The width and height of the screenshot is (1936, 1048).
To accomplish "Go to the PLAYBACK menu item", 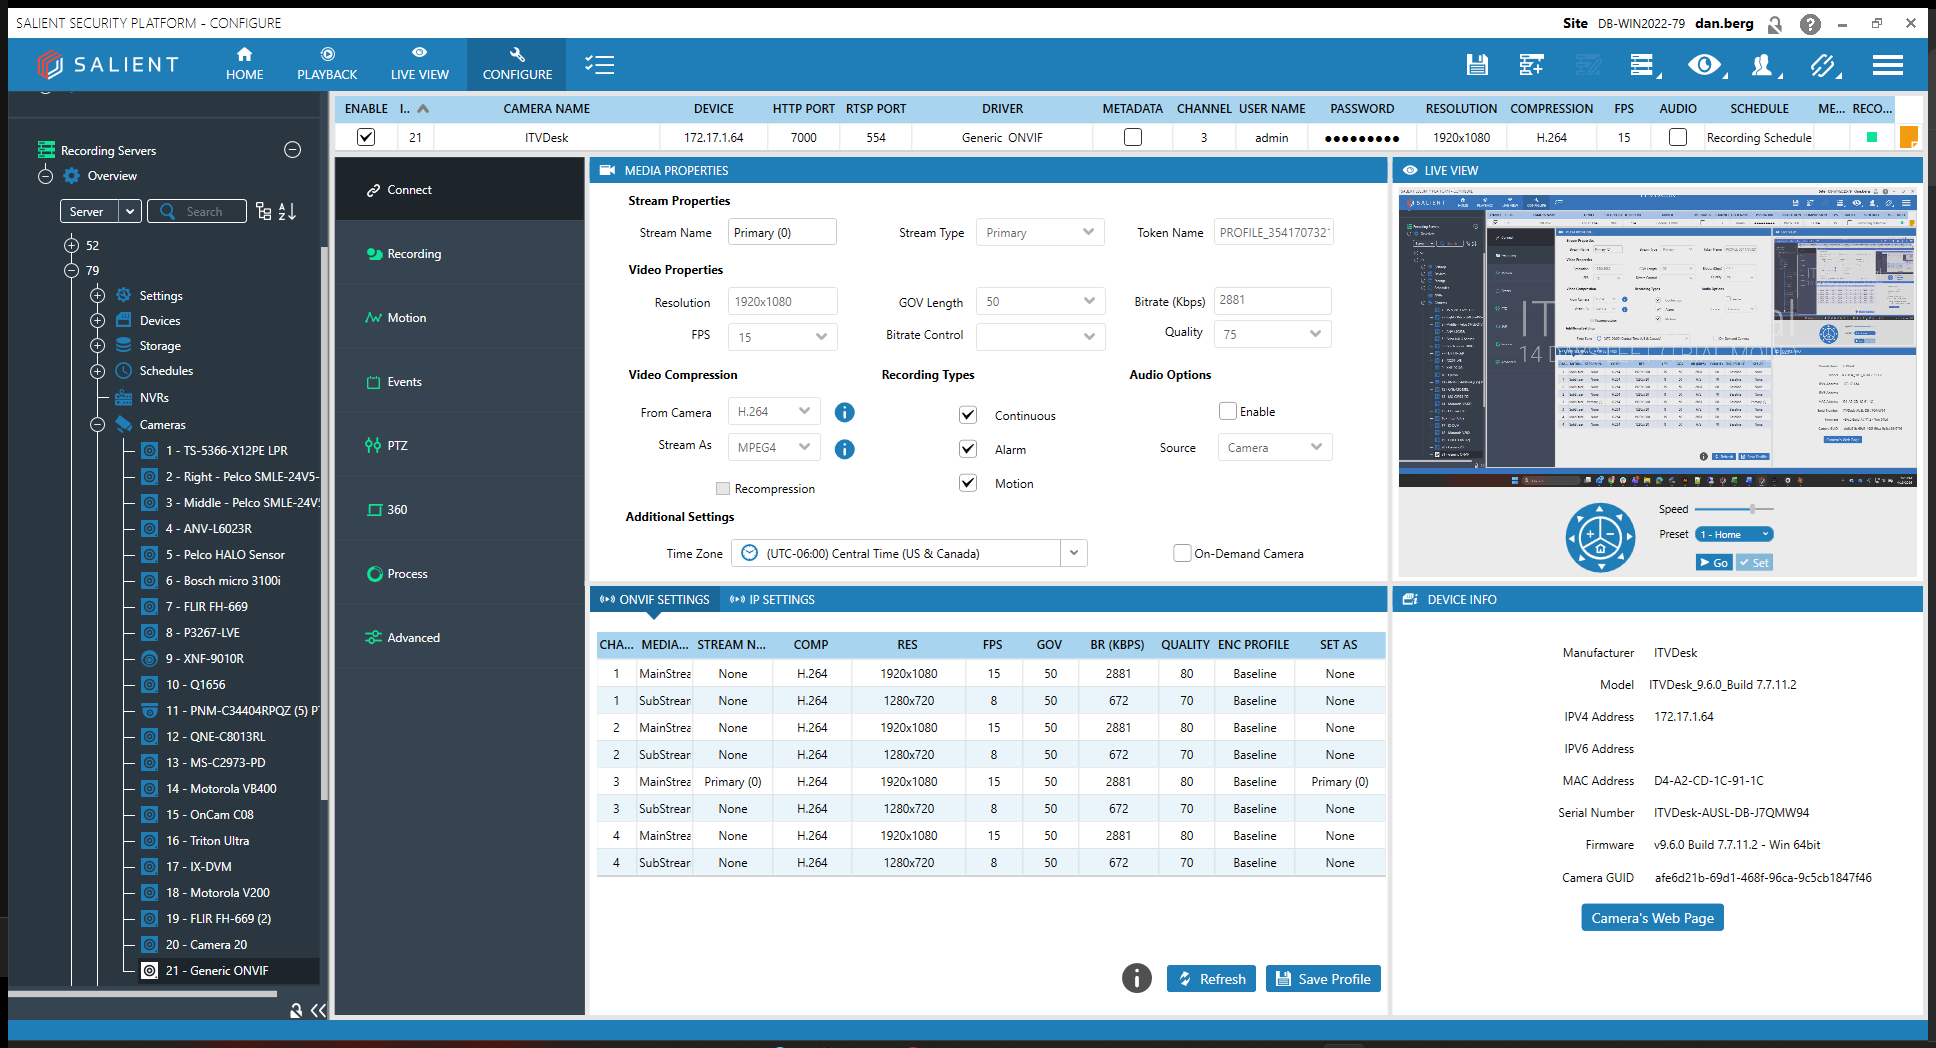I will (x=327, y=64).
